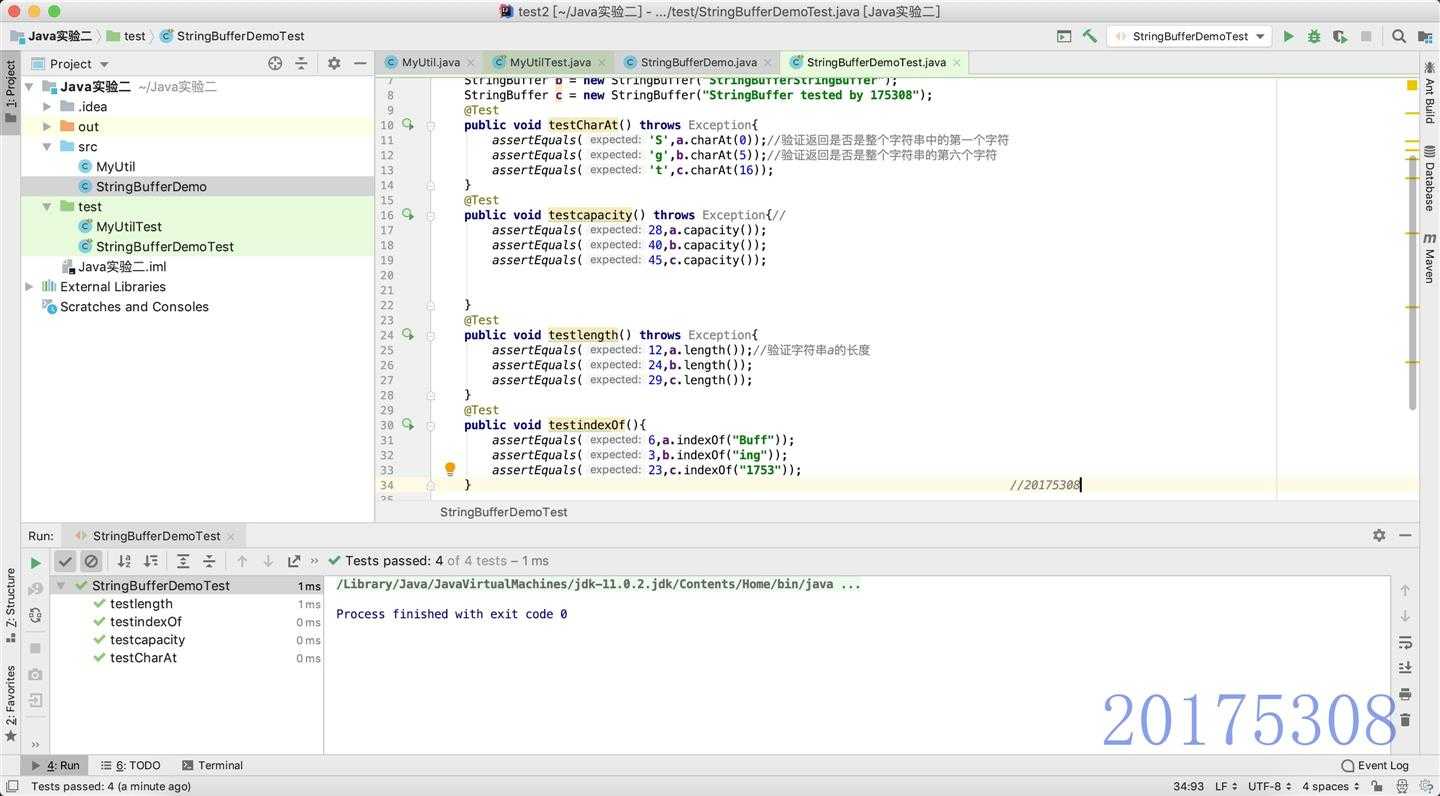The height and width of the screenshot is (796, 1440).
Task: Open Z: Structure side panel
Action: (x=11, y=604)
